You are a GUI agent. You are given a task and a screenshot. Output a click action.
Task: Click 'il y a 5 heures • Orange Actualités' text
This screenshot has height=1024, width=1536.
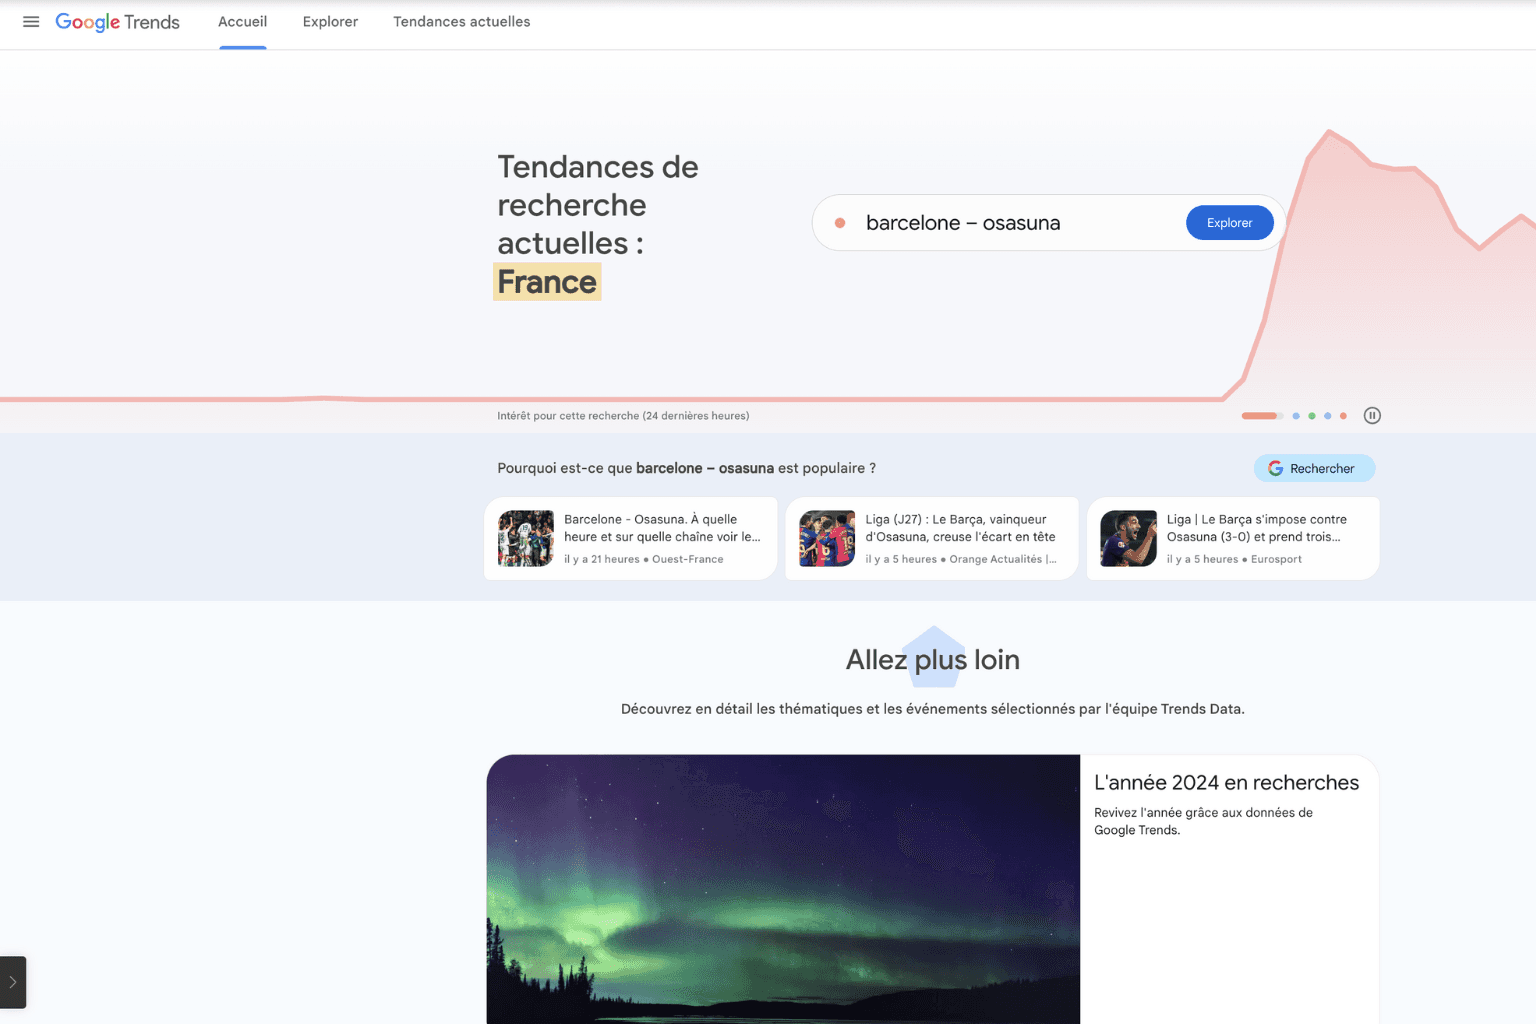961,559
